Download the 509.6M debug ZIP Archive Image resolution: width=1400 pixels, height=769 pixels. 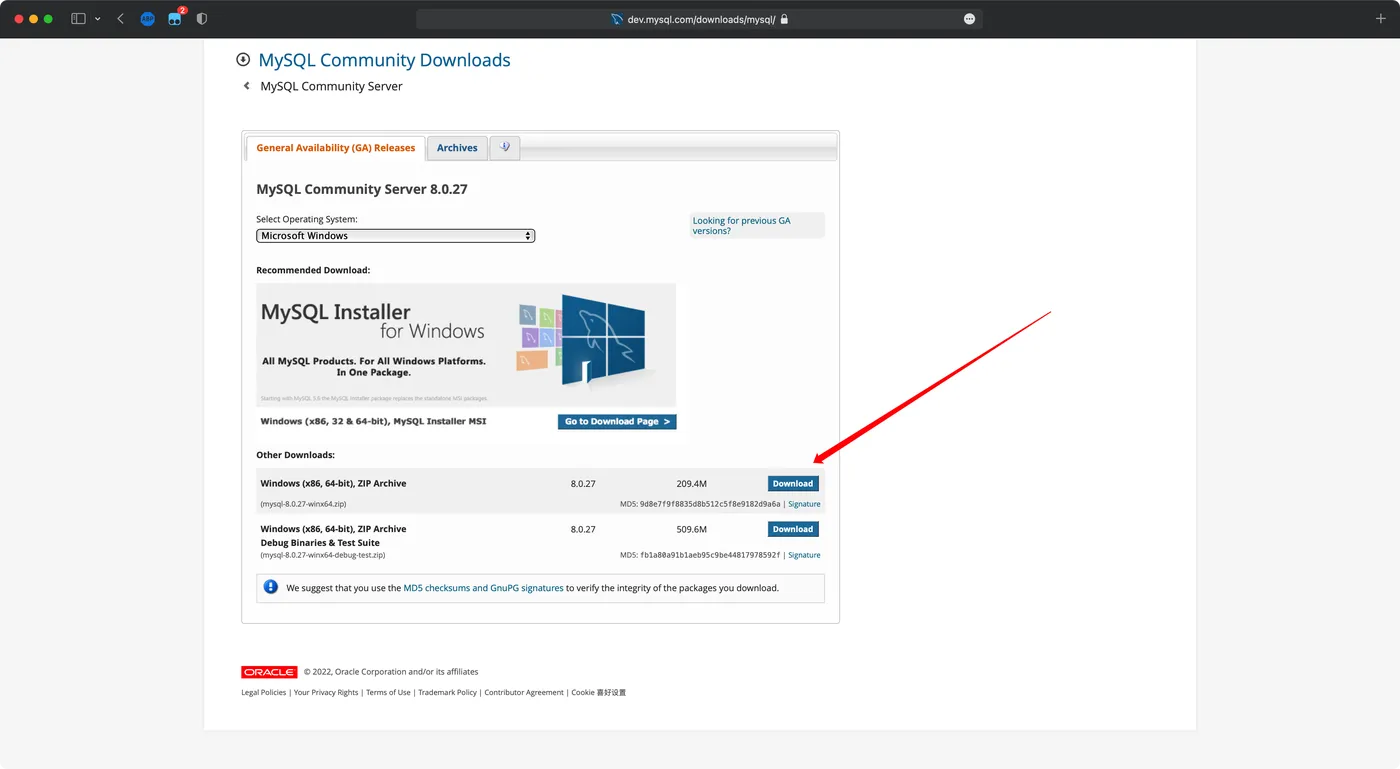pos(793,529)
